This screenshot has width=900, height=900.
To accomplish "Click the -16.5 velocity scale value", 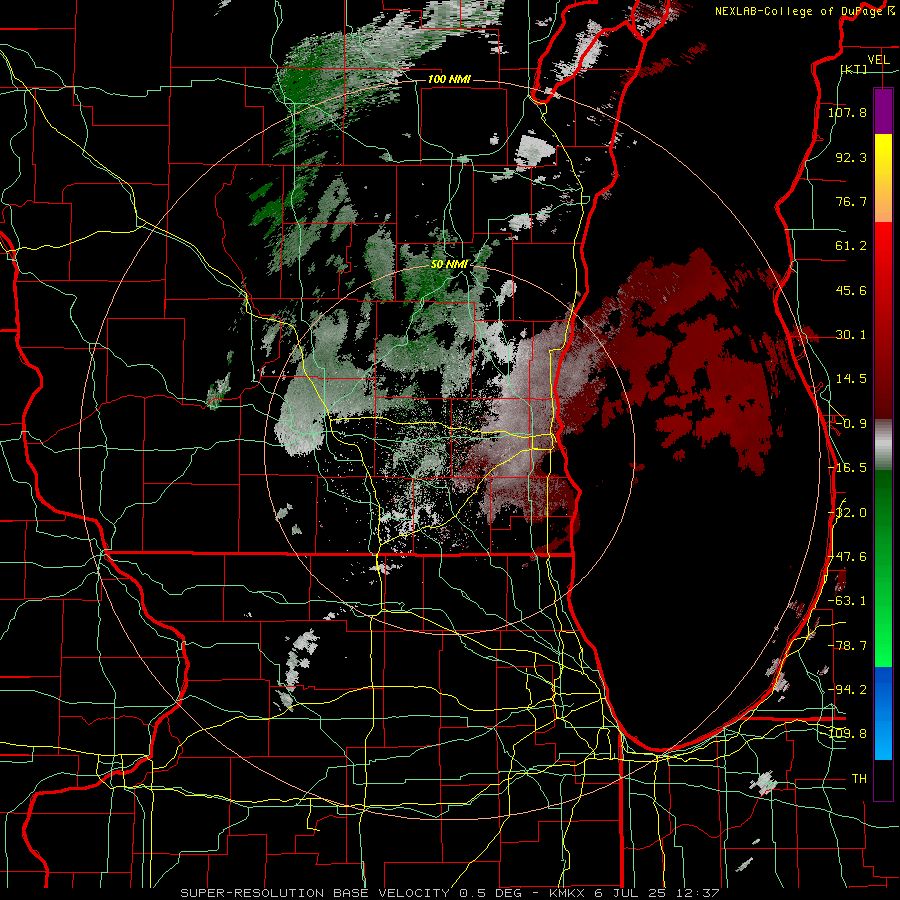I will point(847,468).
